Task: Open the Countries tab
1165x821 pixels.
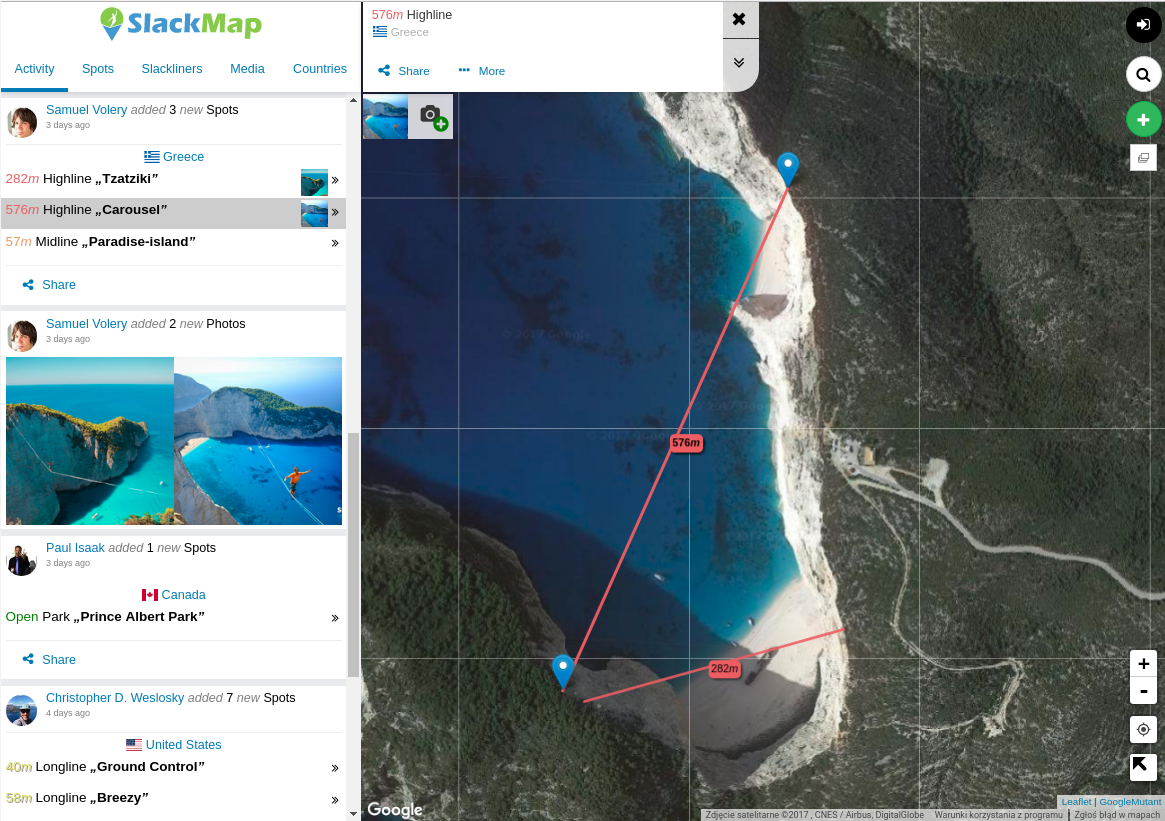Action: coord(319,69)
